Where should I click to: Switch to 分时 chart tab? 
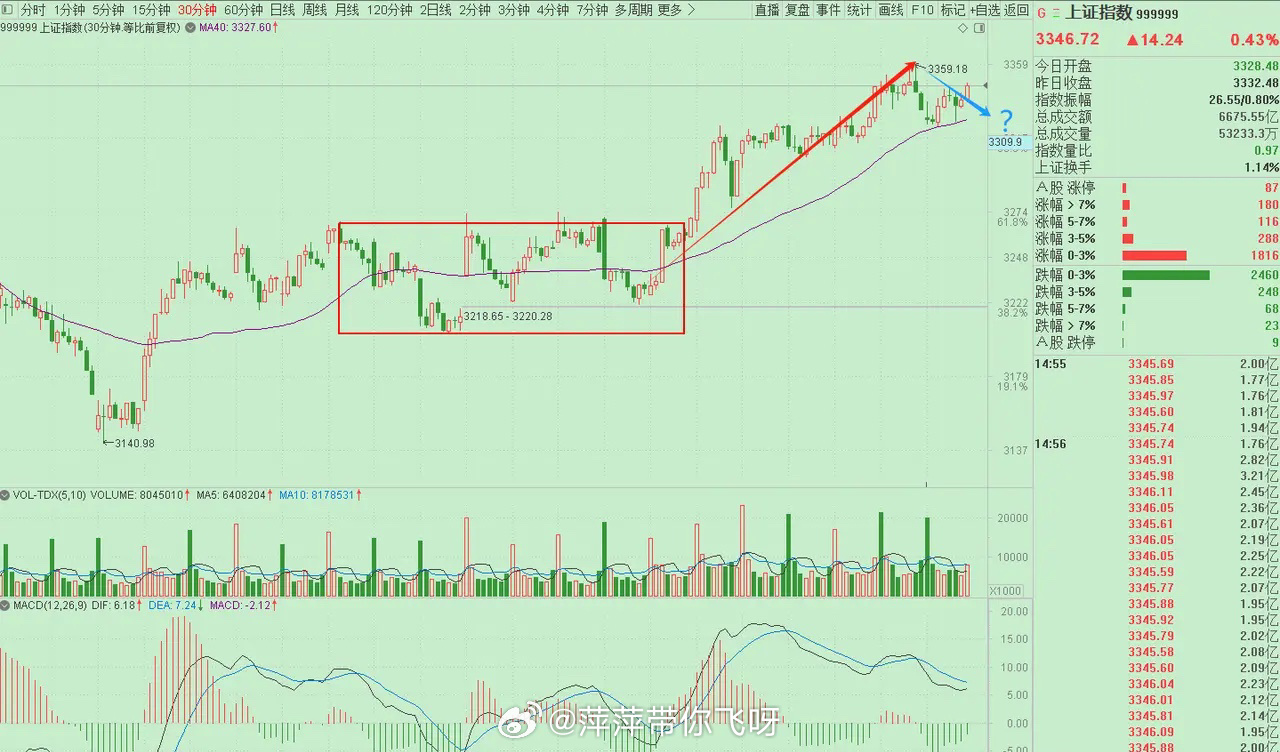coord(33,10)
